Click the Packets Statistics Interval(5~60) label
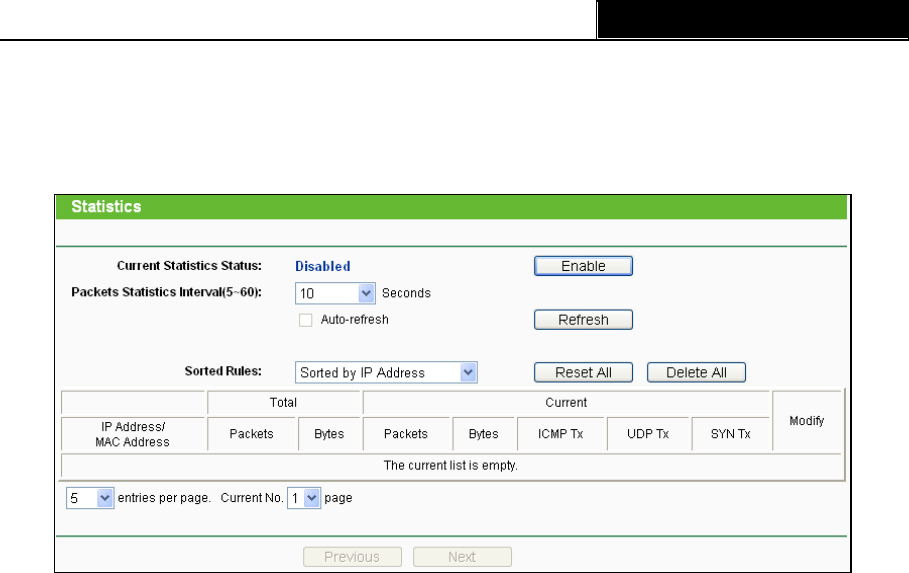 (x=166, y=292)
